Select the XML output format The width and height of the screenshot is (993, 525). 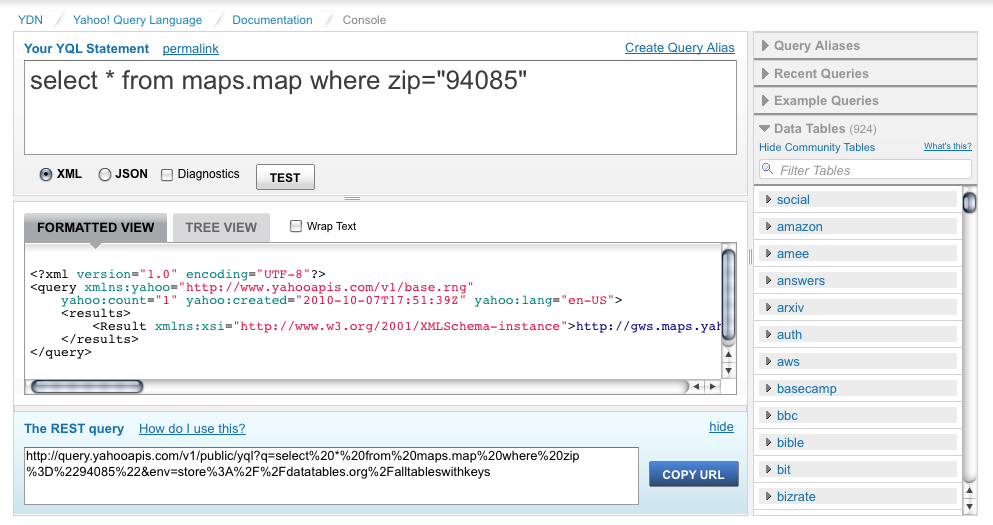point(46,175)
